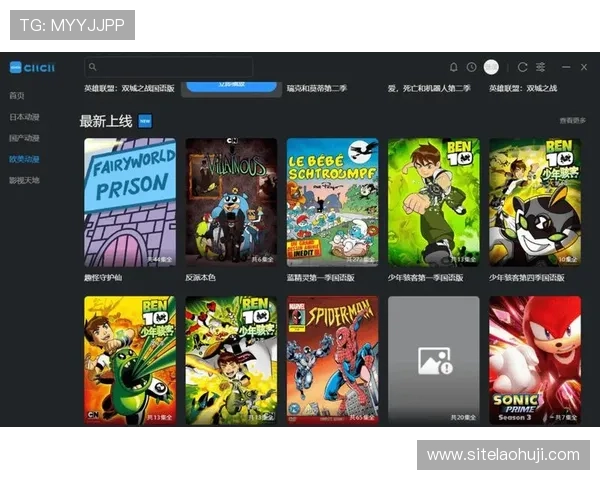Open the settings sliders icon
600x480 pixels.
point(541,67)
